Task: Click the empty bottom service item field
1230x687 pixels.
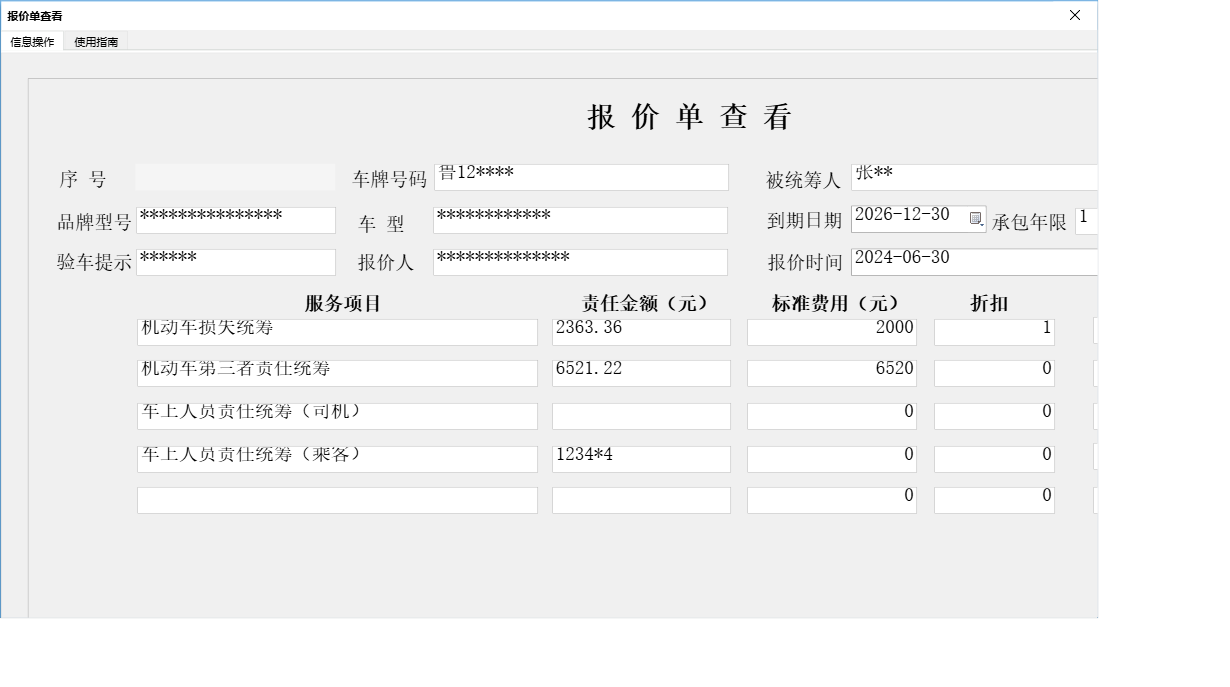Action: click(337, 499)
